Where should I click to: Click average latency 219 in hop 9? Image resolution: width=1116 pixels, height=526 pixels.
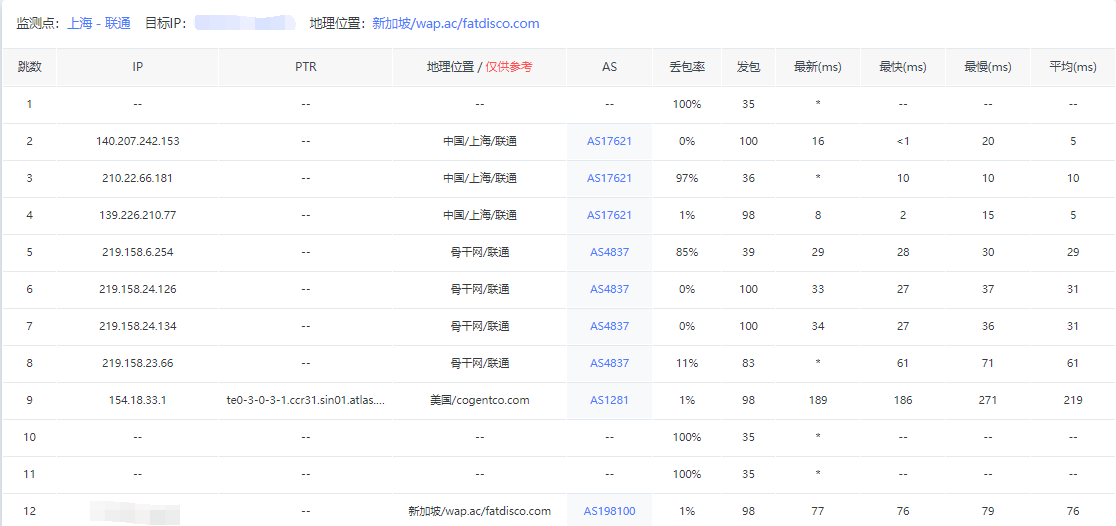(1073, 400)
